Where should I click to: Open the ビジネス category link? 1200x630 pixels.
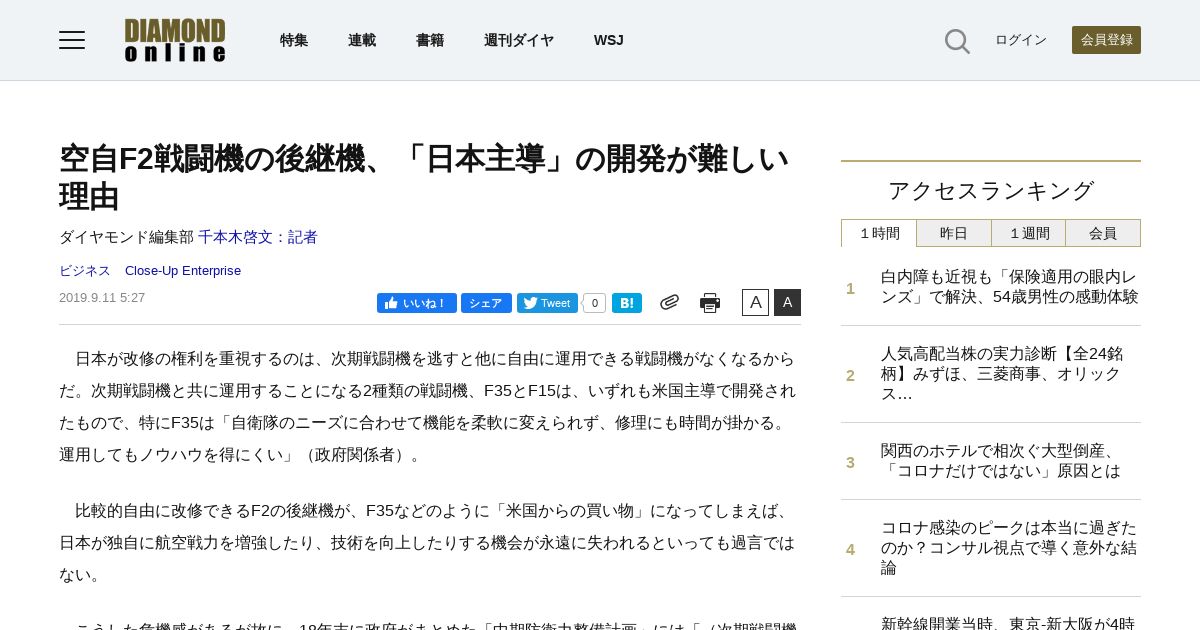pyautogui.click(x=85, y=271)
